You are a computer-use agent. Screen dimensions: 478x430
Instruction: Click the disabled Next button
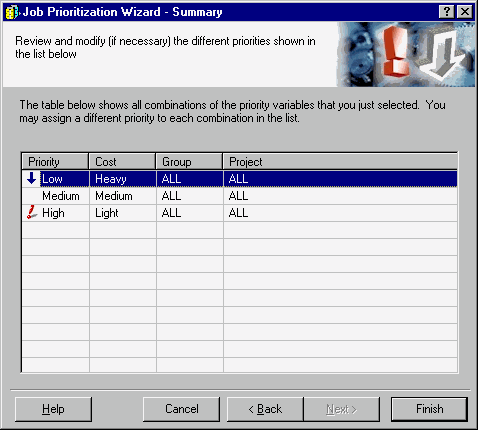[x=342, y=409]
